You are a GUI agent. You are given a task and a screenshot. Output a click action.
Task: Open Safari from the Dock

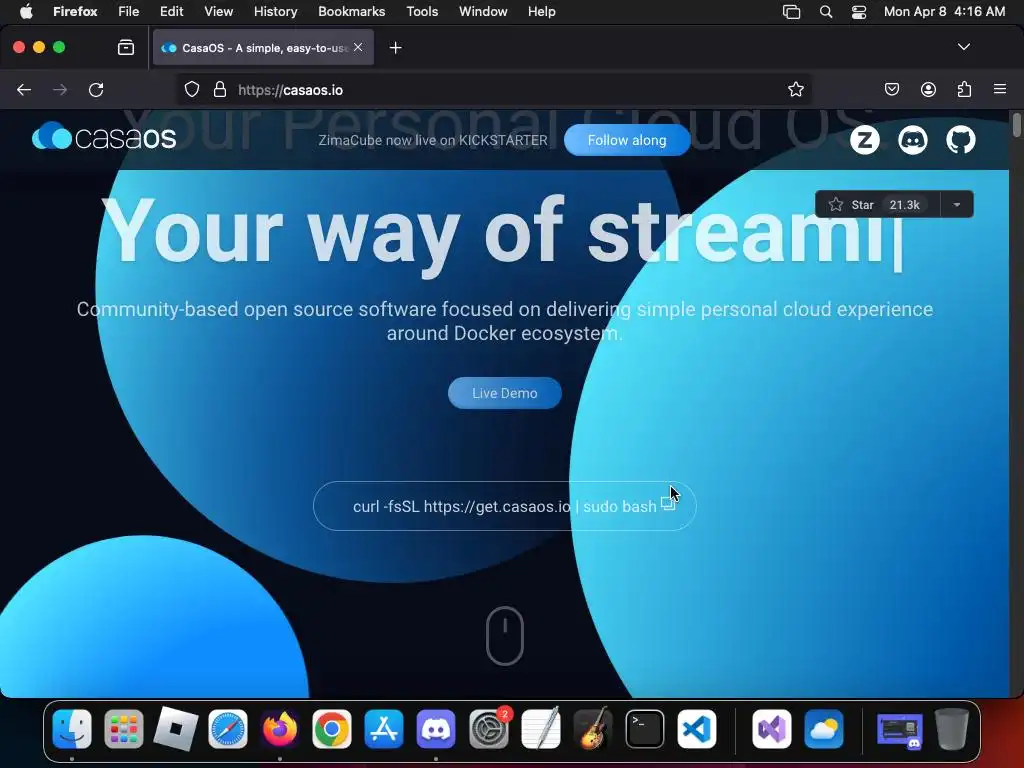[x=228, y=728]
